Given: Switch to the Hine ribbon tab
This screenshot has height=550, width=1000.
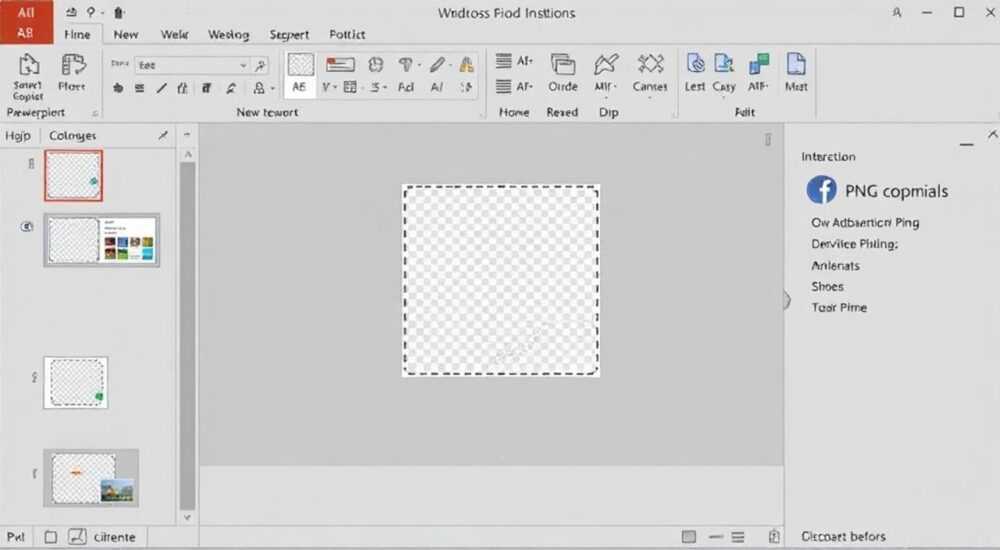Looking at the screenshot, I should pos(77,34).
